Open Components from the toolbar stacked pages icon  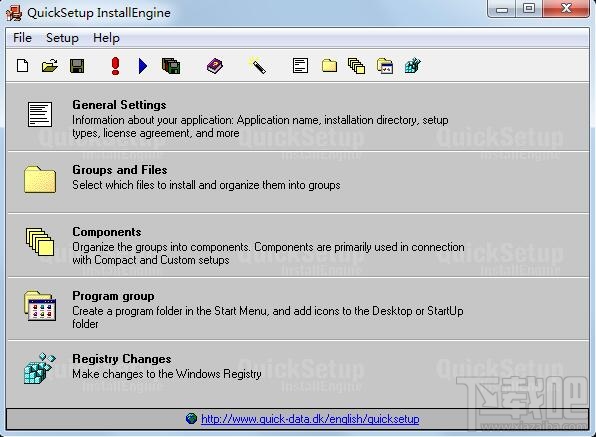(x=357, y=66)
